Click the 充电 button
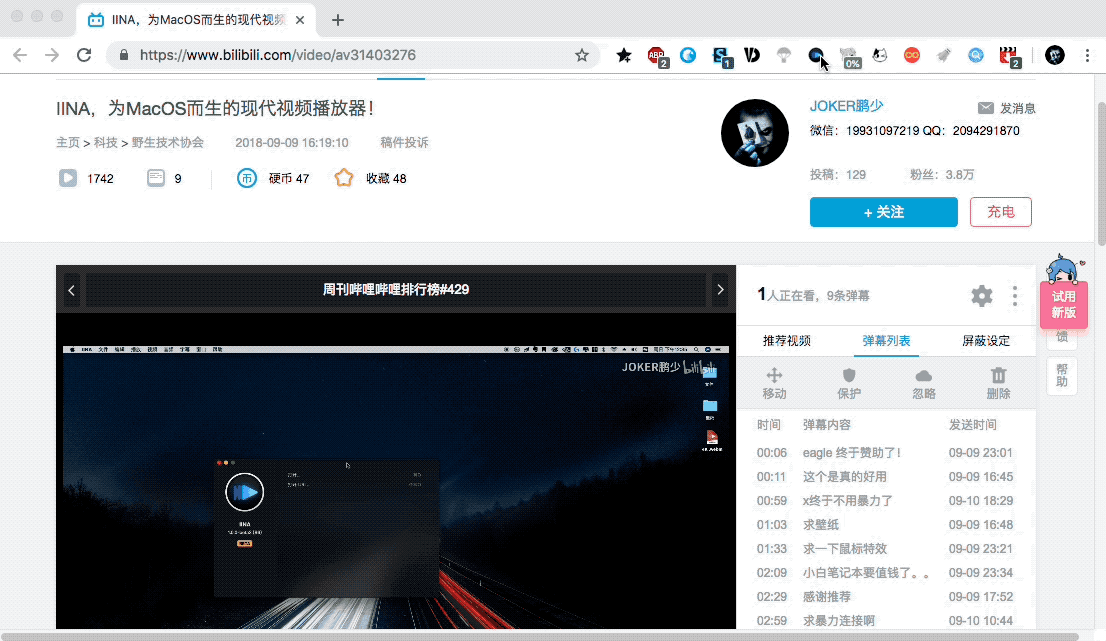The image size is (1106, 641). click(x=1000, y=212)
